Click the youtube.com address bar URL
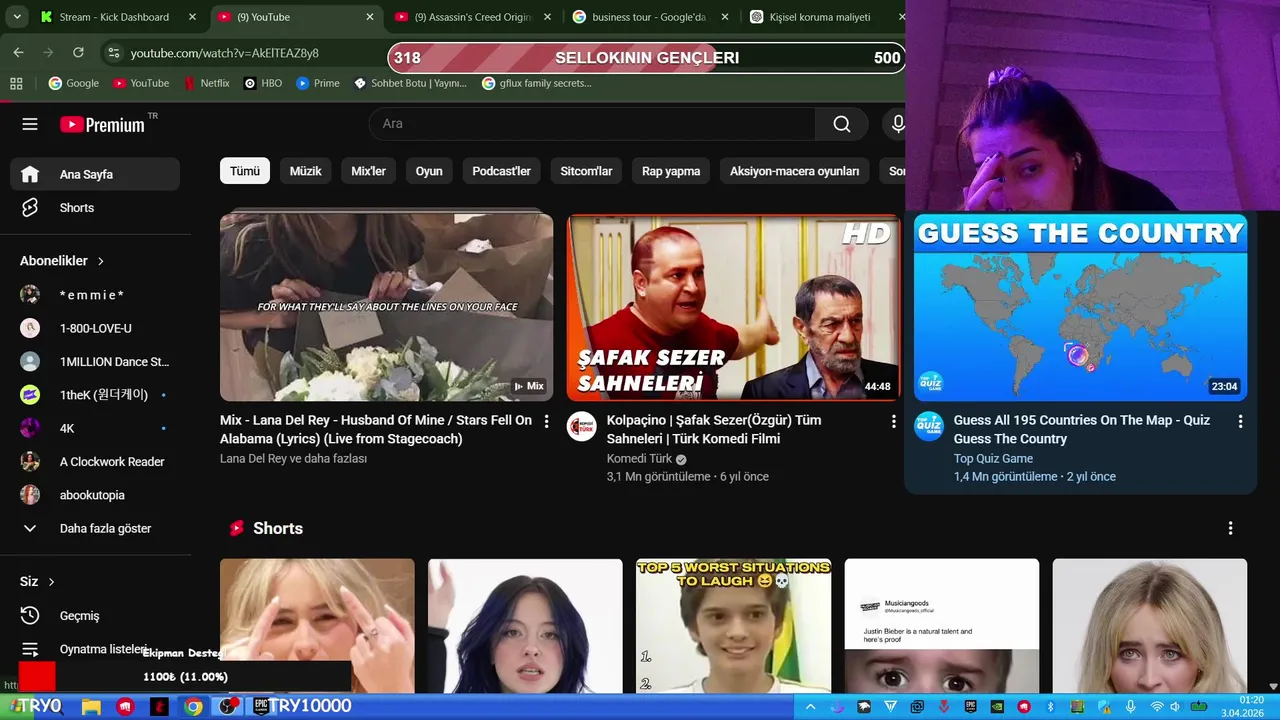Image resolution: width=1280 pixels, height=720 pixels. [225, 53]
